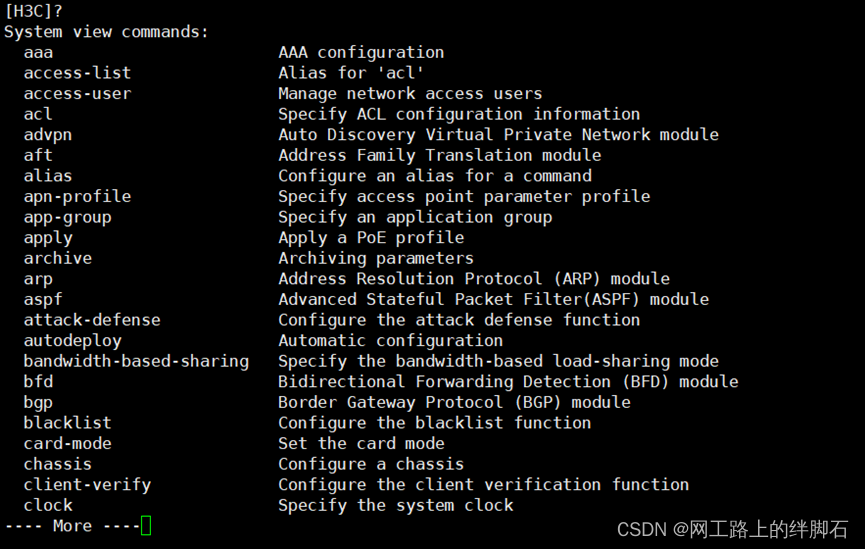Click the 'autodeploy' command
This screenshot has width=865, height=549.
tap(72, 341)
